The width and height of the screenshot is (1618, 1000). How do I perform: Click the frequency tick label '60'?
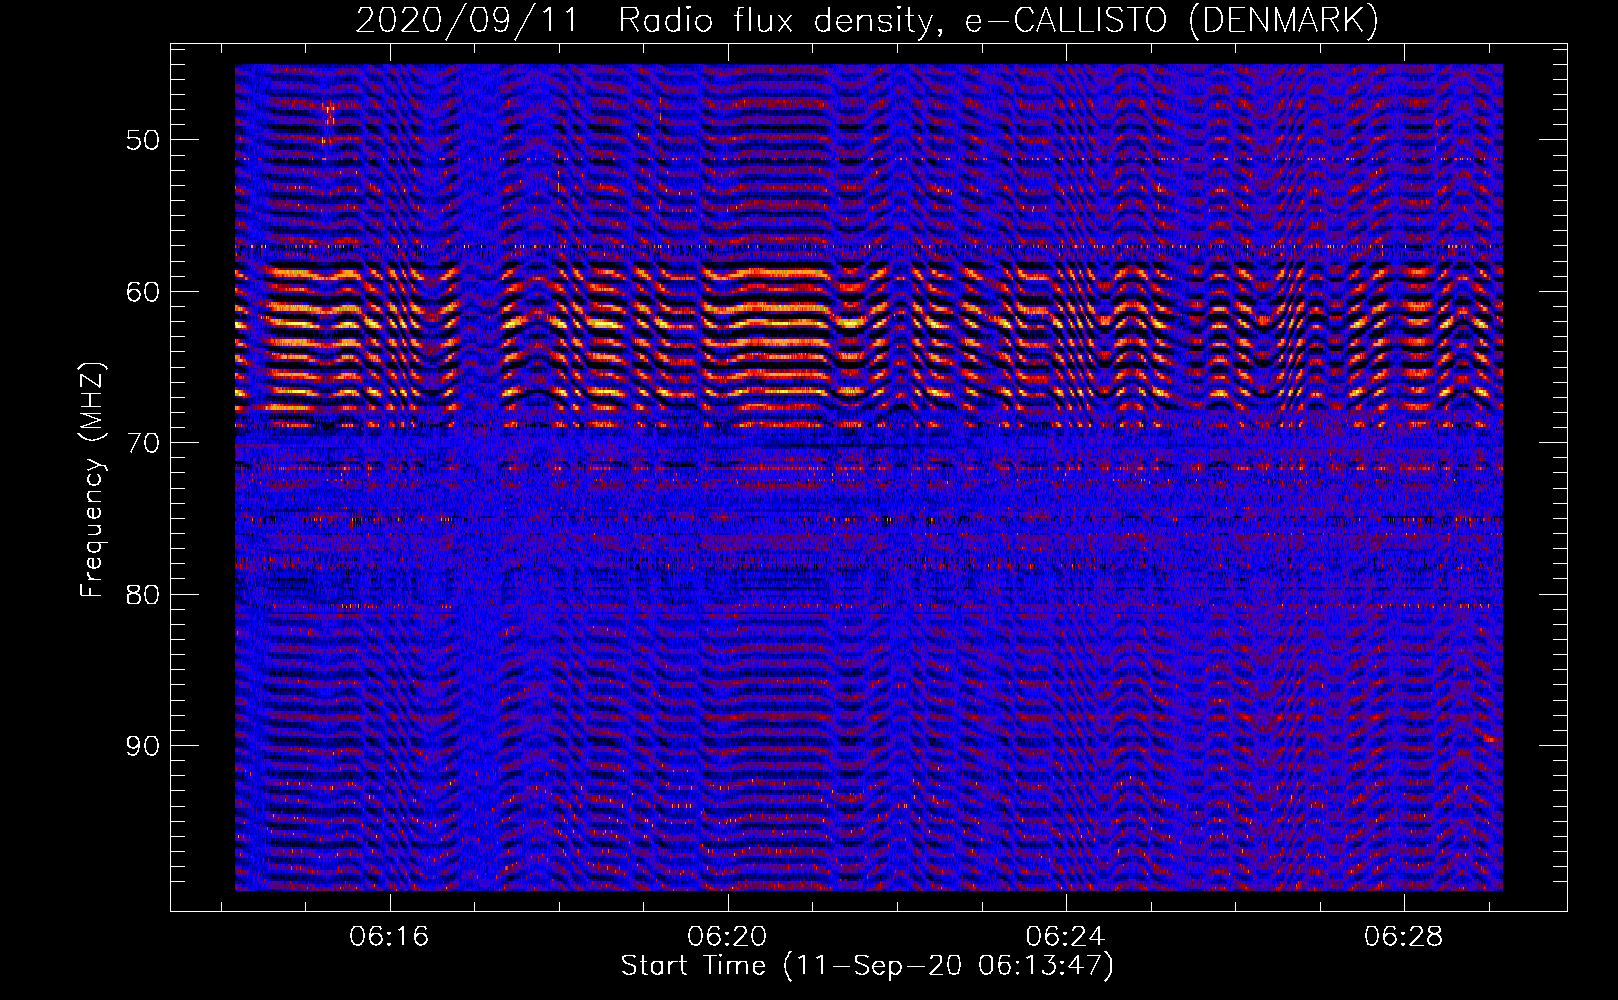pyautogui.click(x=143, y=292)
